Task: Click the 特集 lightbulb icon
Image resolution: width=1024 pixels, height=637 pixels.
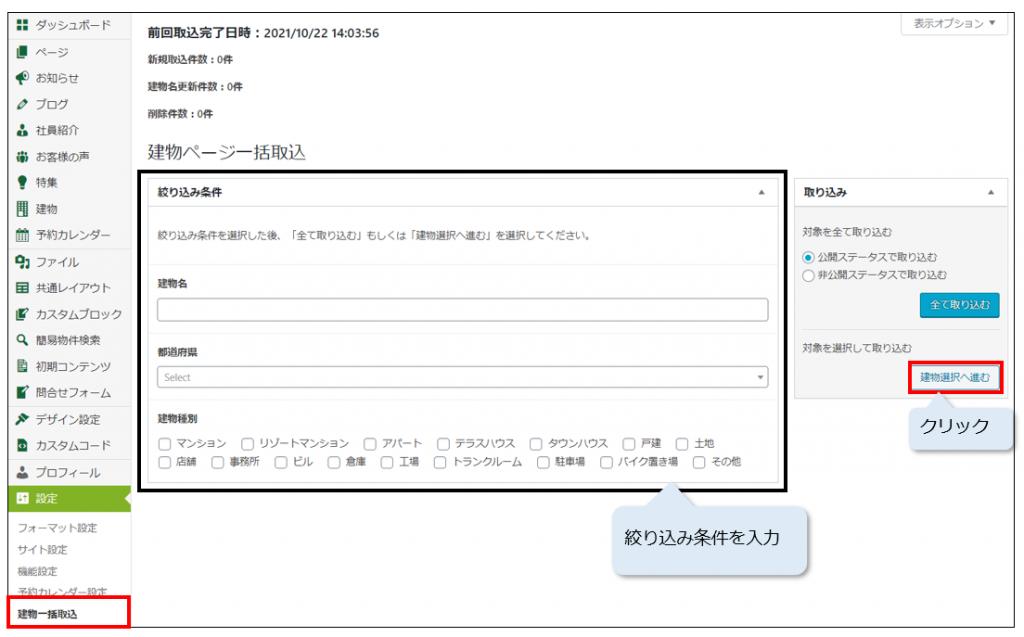Action: point(22,183)
